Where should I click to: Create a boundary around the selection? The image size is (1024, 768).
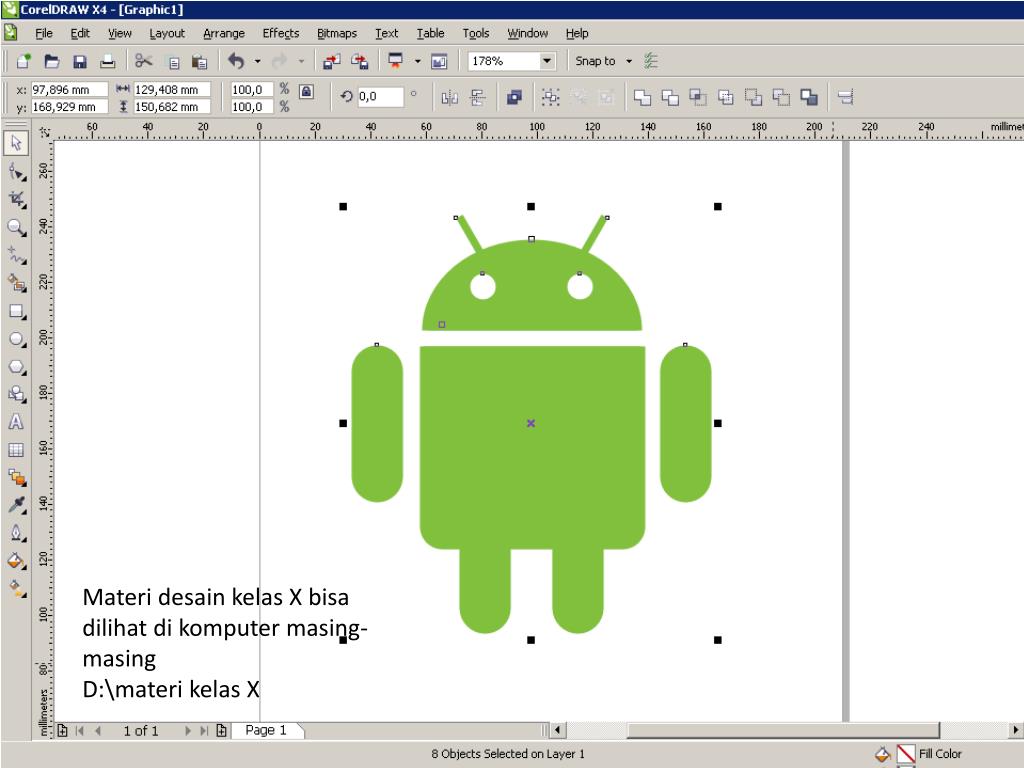(809, 98)
